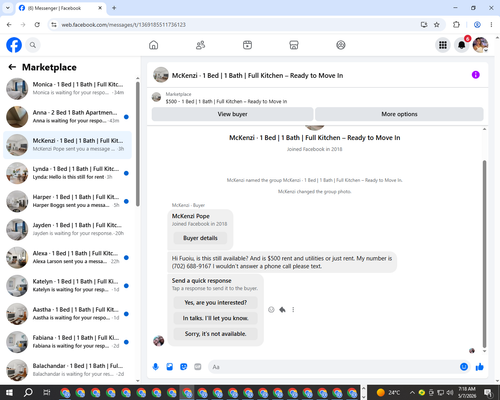Click the browser address bar URL
This screenshot has height=400, width=500.
coord(123,25)
